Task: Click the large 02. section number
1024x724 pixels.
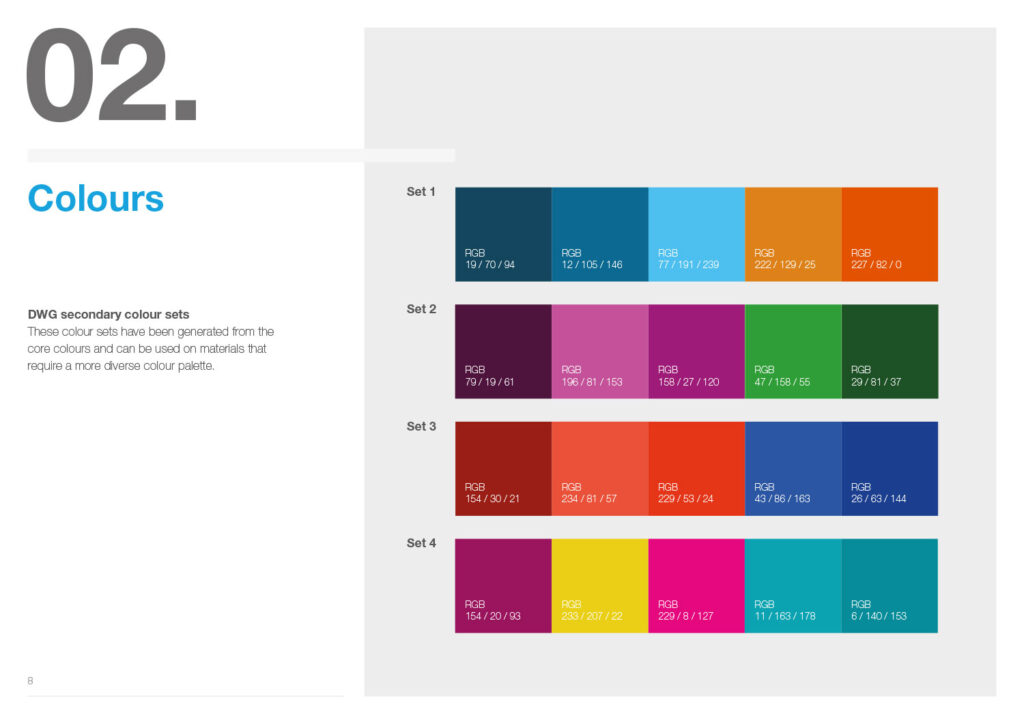Action: click(x=112, y=75)
